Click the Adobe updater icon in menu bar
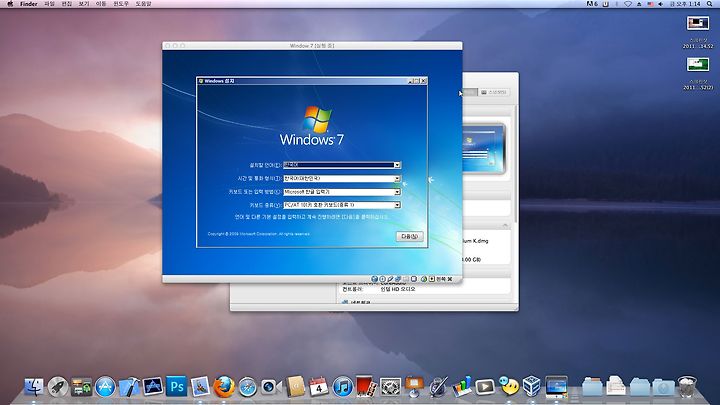The height and width of the screenshot is (405, 720). coord(592,4)
